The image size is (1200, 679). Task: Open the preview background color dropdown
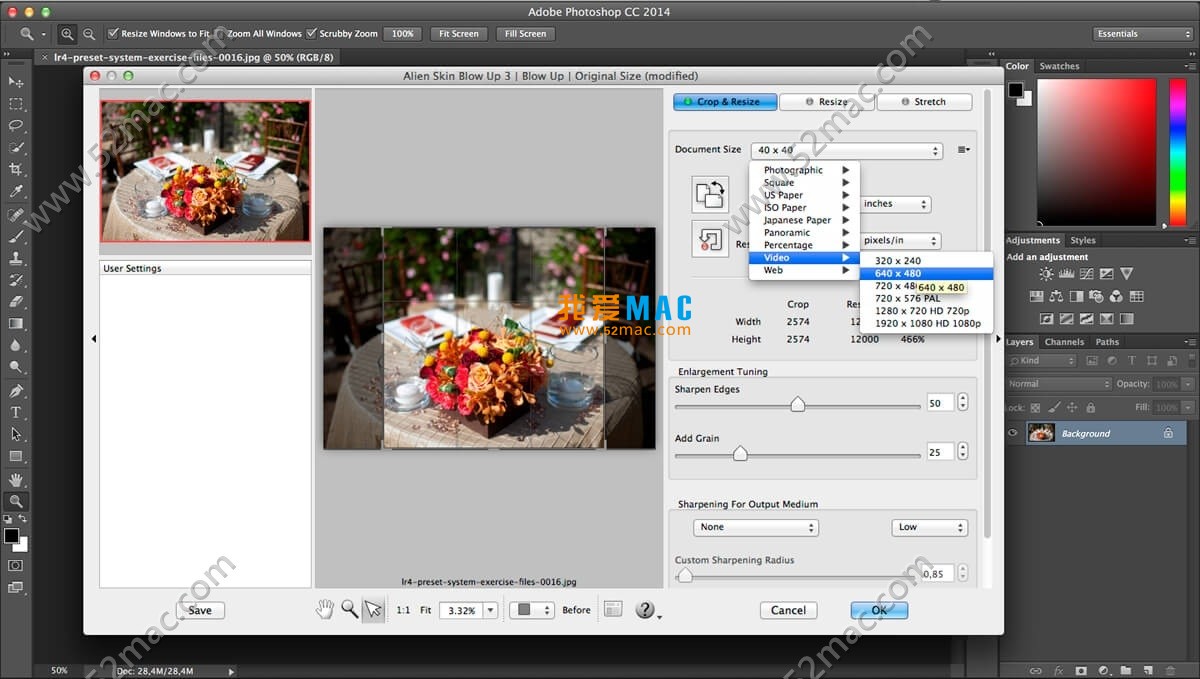pyautogui.click(x=531, y=610)
